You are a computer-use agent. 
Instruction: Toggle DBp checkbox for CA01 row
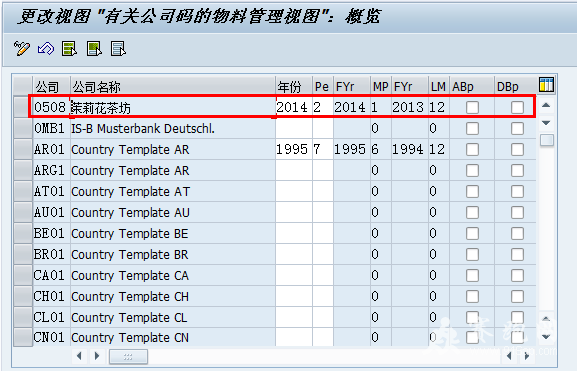[x=517, y=275]
